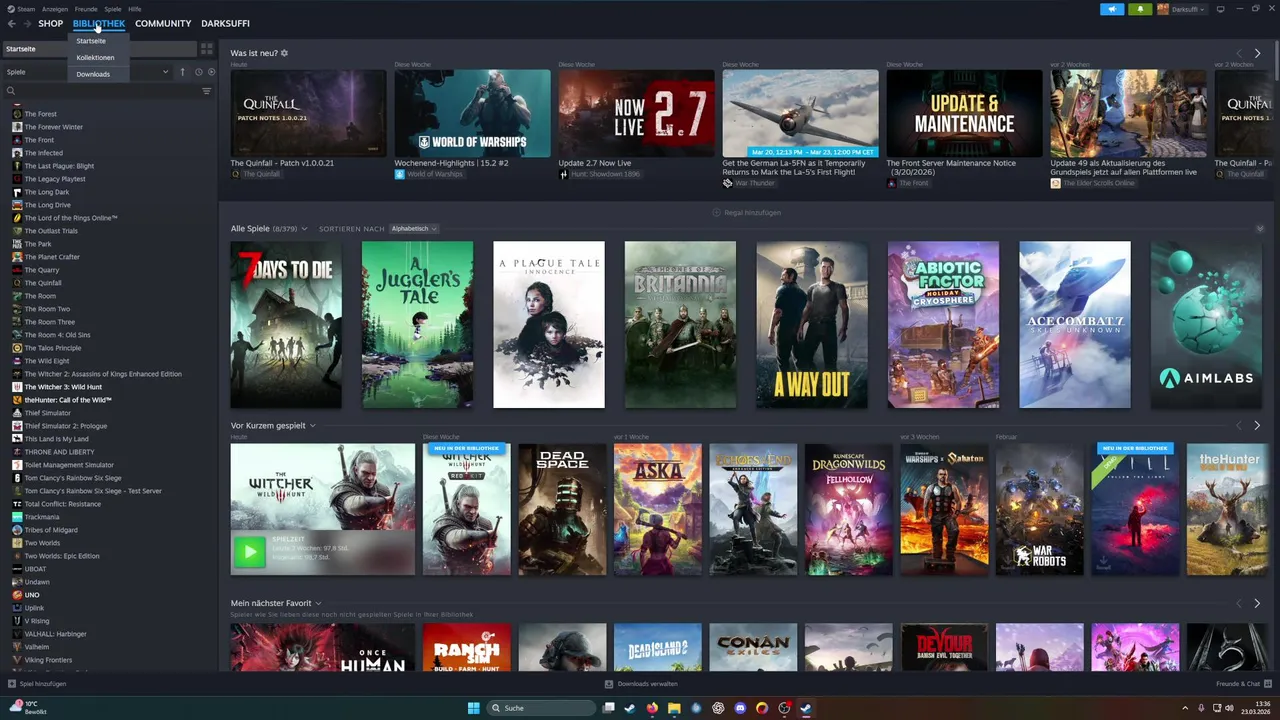Open the DARKSUFFI profile tab
The image size is (1280, 720).
pyautogui.click(x=225, y=23)
